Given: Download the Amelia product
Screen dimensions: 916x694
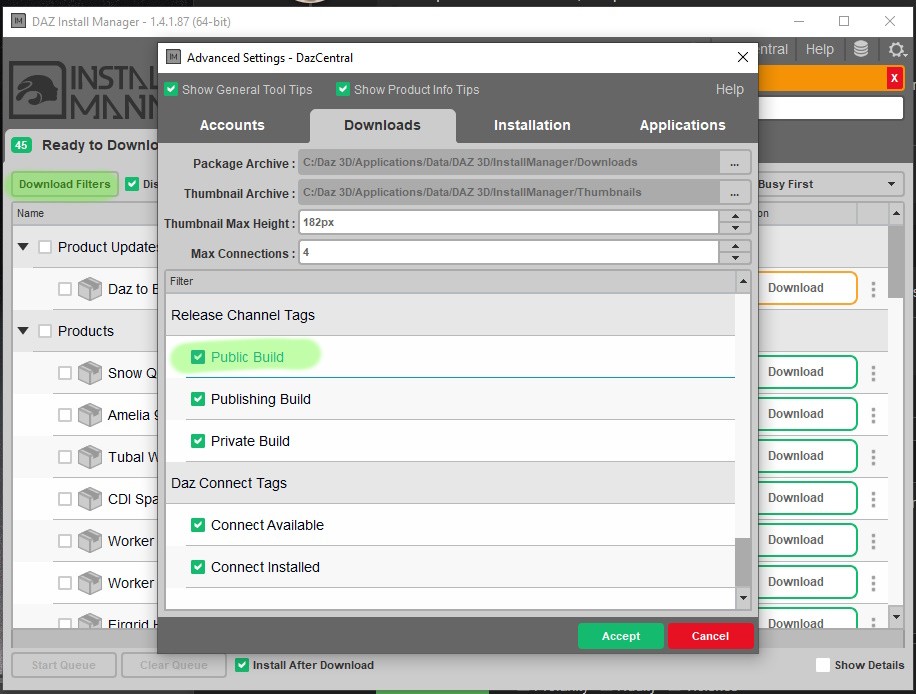Looking at the screenshot, I should coord(807,414).
